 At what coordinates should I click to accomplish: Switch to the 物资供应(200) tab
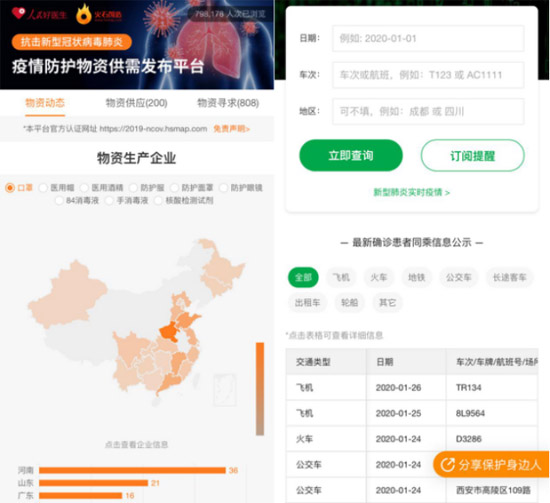tap(136, 103)
